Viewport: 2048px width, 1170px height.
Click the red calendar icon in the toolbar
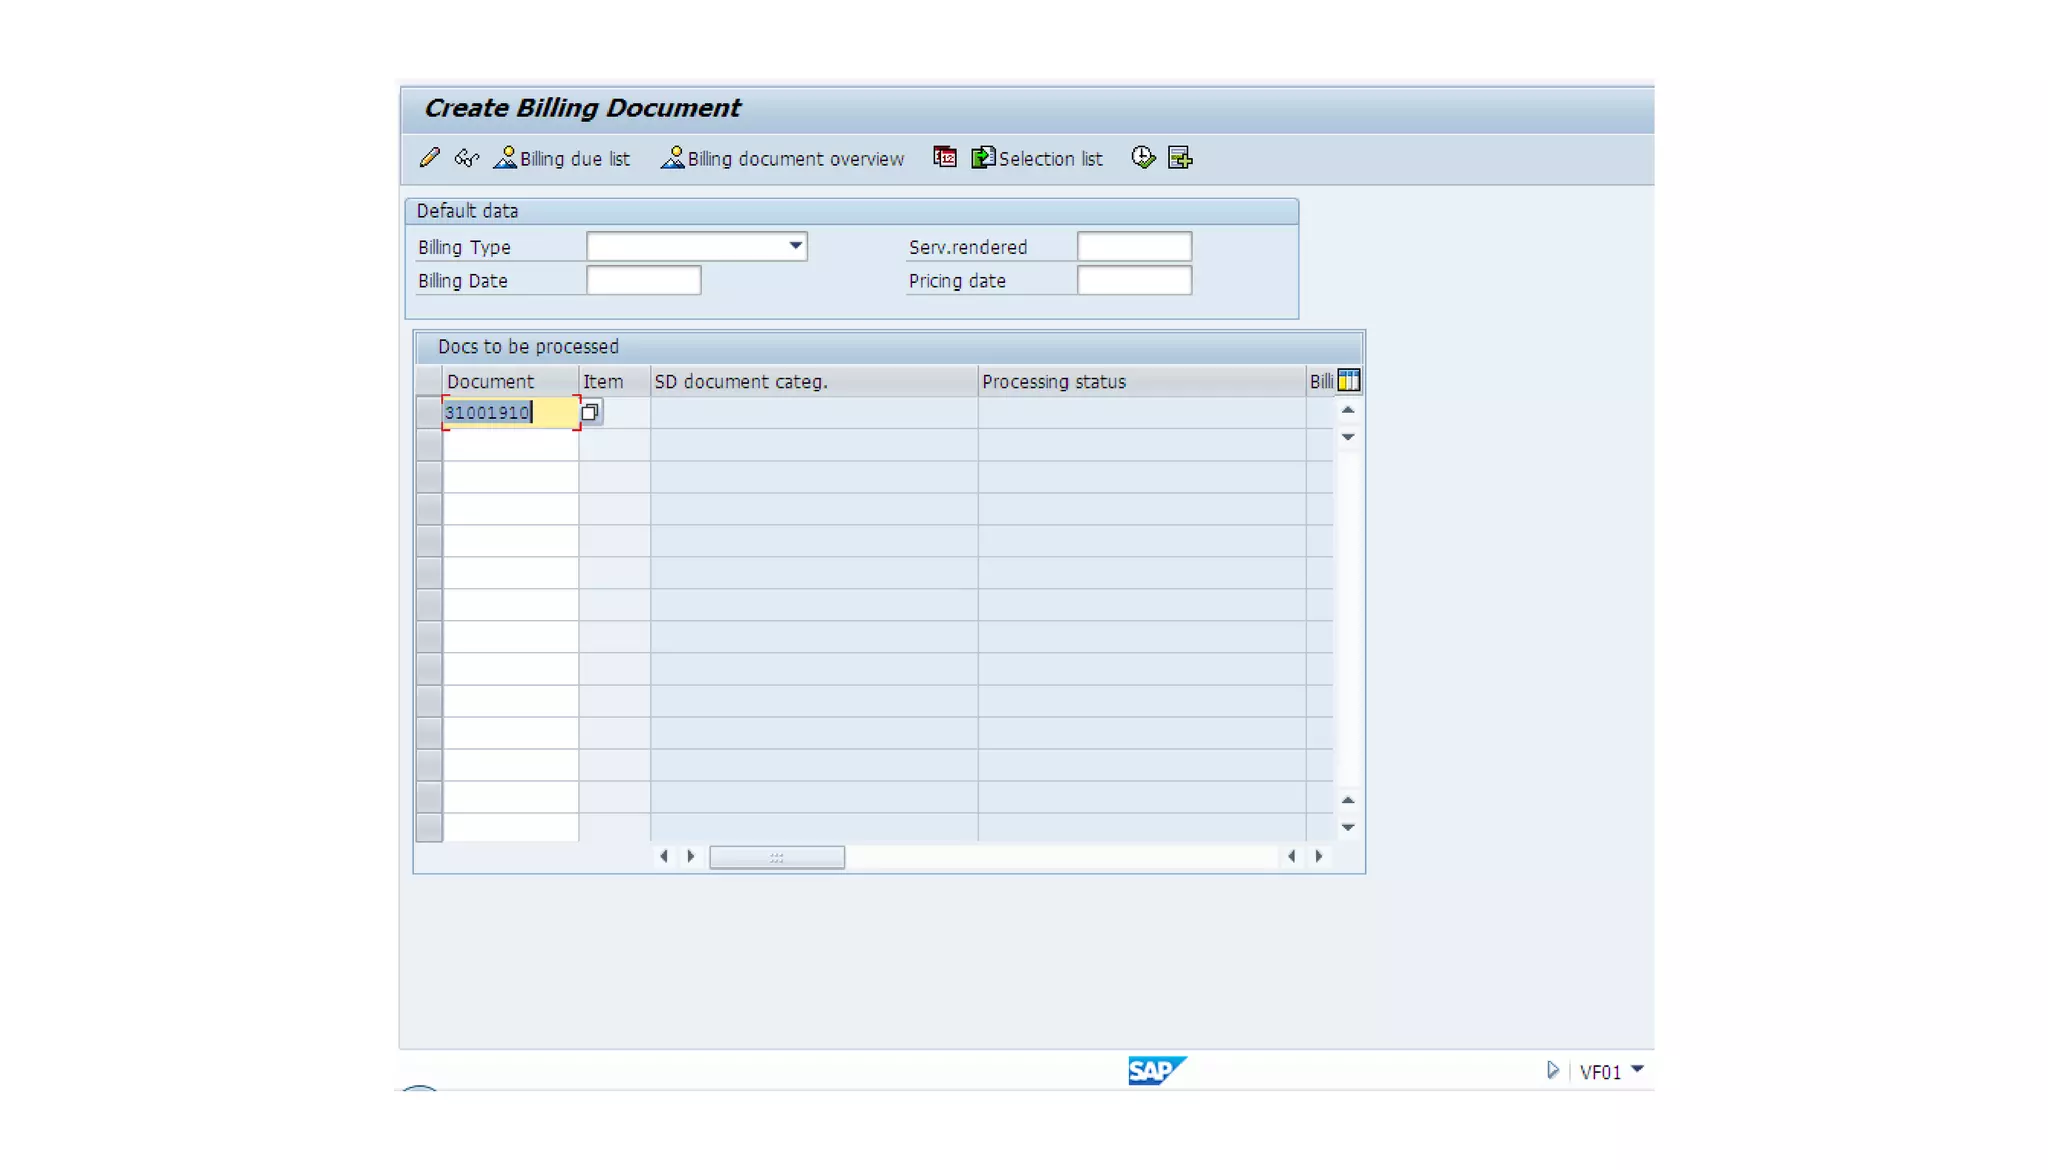click(945, 157)
